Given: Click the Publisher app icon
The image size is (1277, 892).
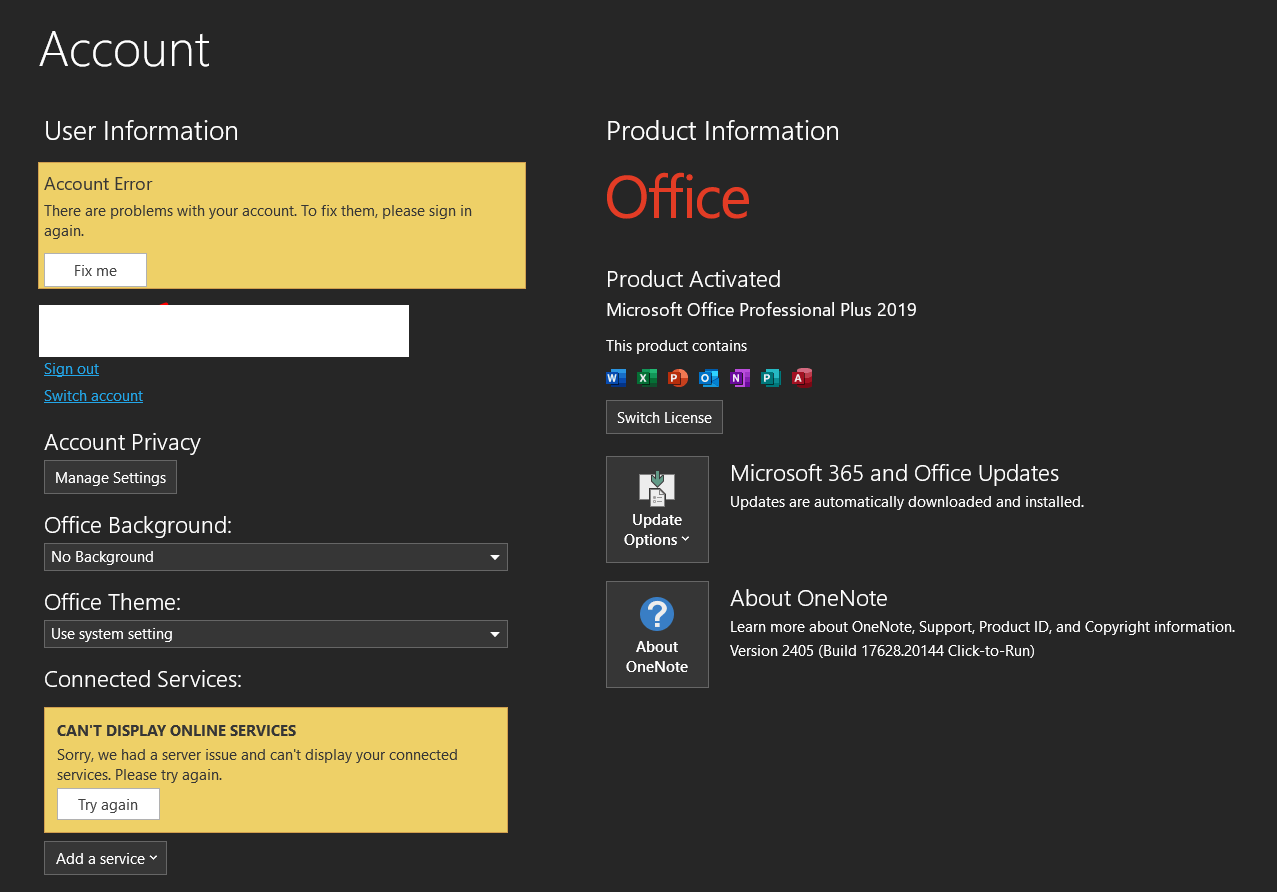Looking at the screenshot, I should [x=771, y=377].
